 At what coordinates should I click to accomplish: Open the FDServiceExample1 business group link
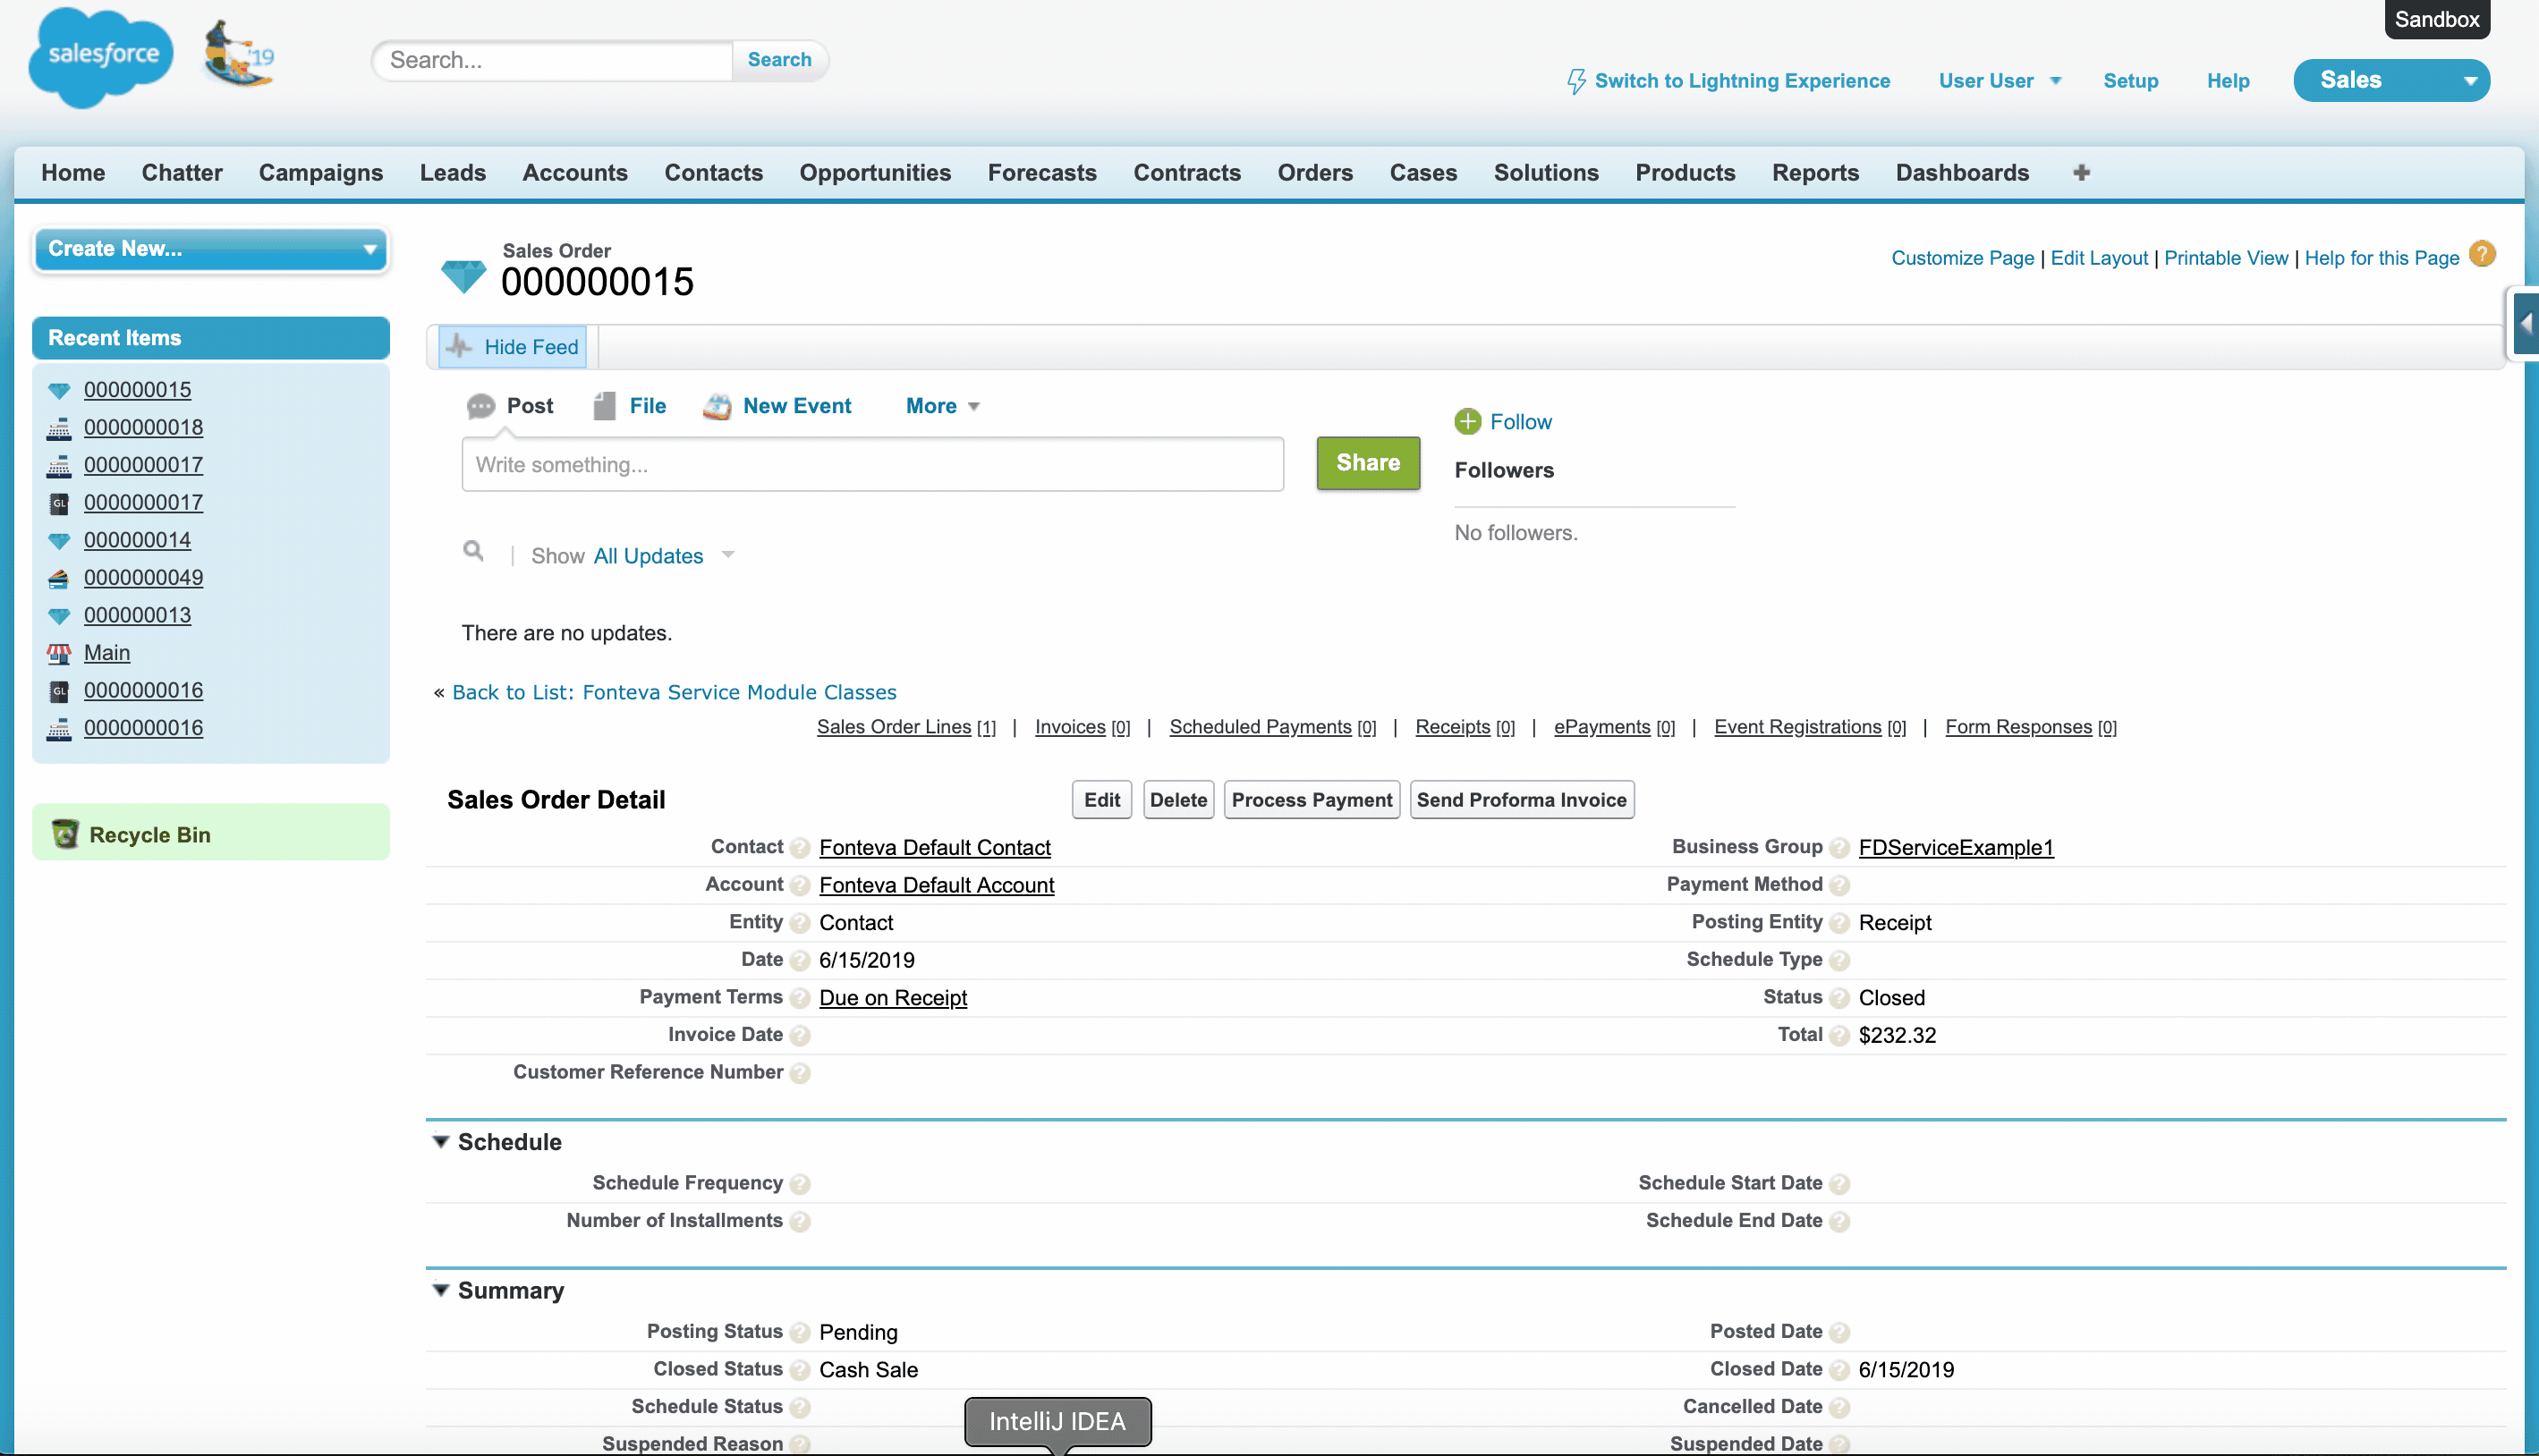1956,848
